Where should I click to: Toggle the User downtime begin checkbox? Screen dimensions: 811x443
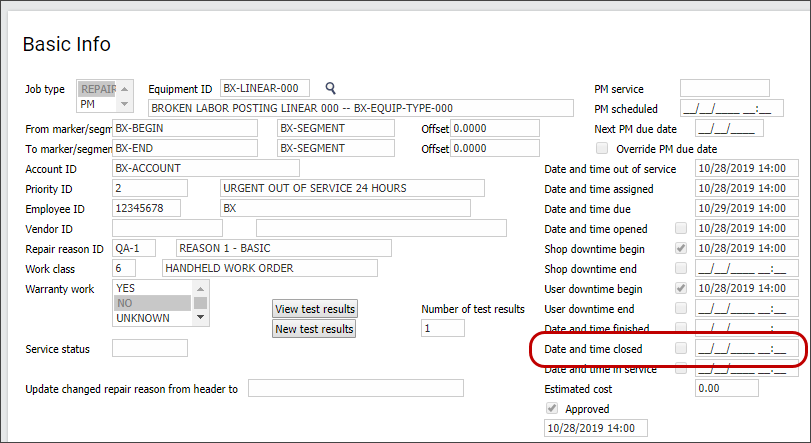(x=681, y=288)
